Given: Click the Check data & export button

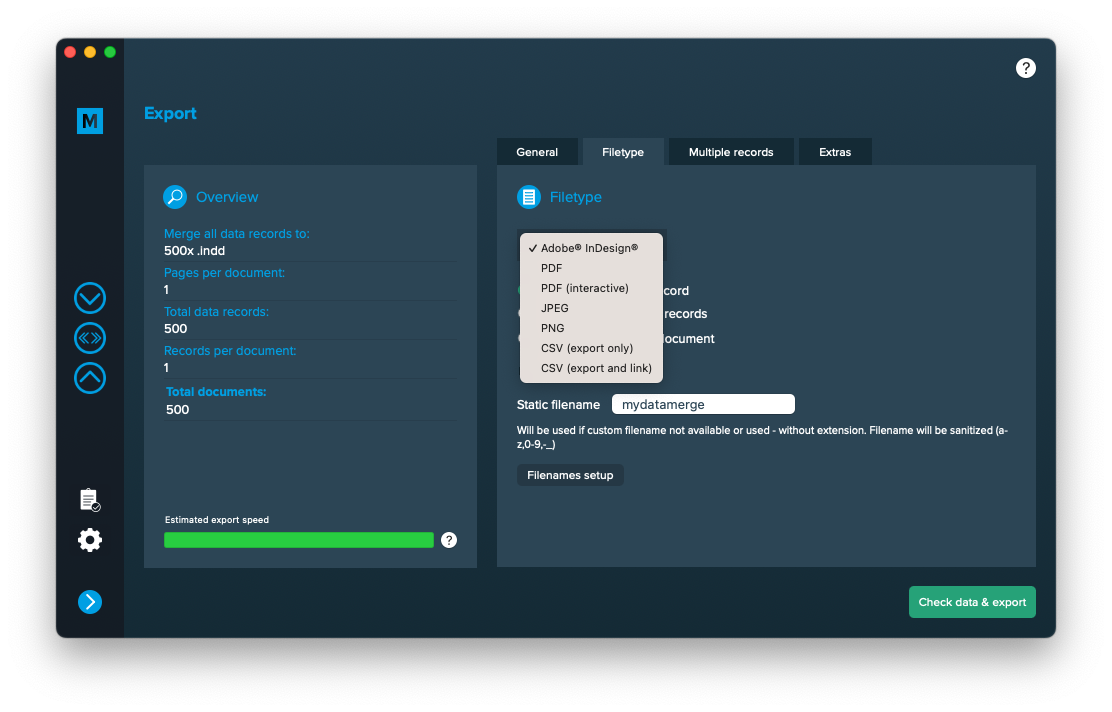Looking at the screenshot, I should point(972,602).
